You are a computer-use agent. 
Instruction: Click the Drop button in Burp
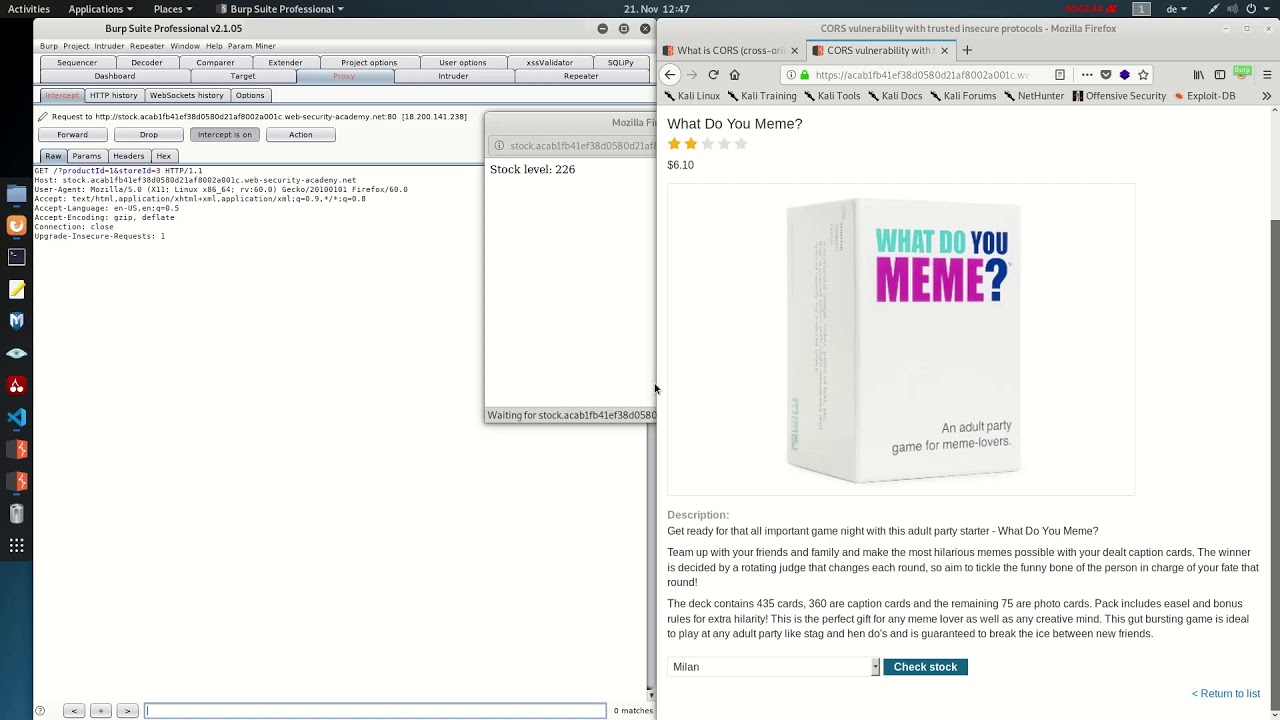[x=149, y=135]
